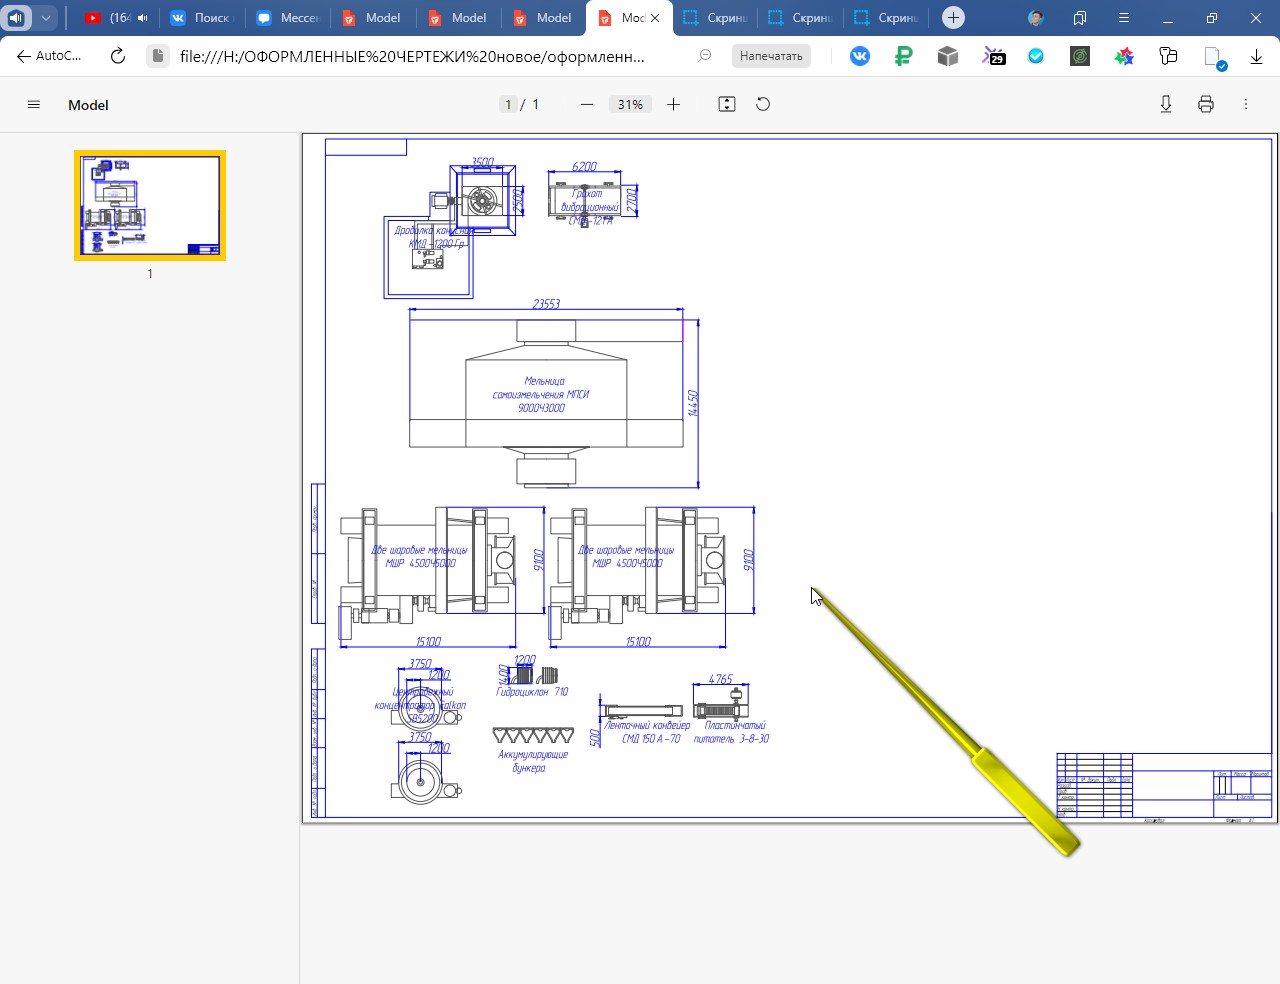This screenshot has height=984, width=1280.
Task: Select page 1 thumbnail
Action: coord(150,205)
